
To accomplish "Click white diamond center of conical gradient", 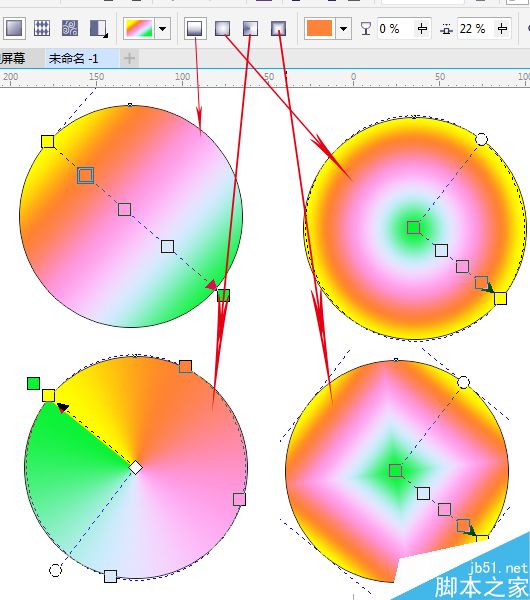I will [135, 468].
